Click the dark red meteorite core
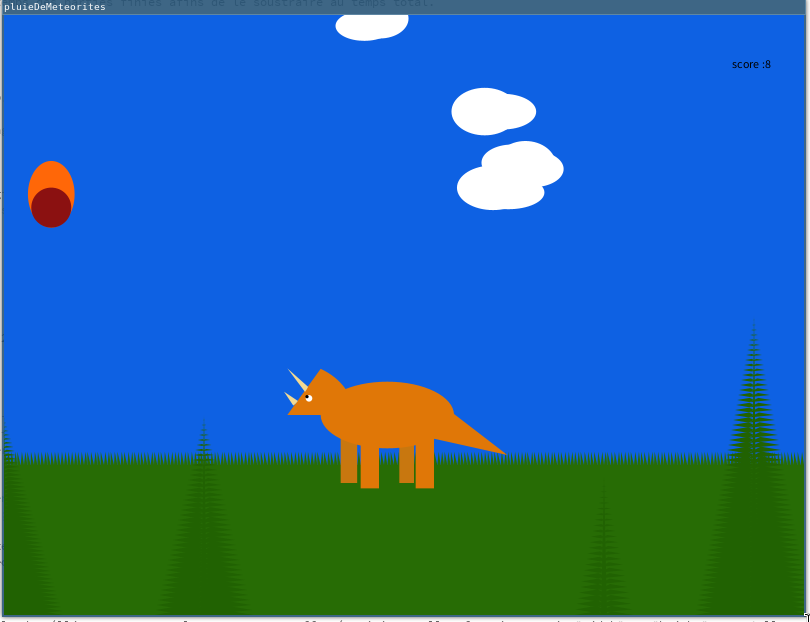 51,208
